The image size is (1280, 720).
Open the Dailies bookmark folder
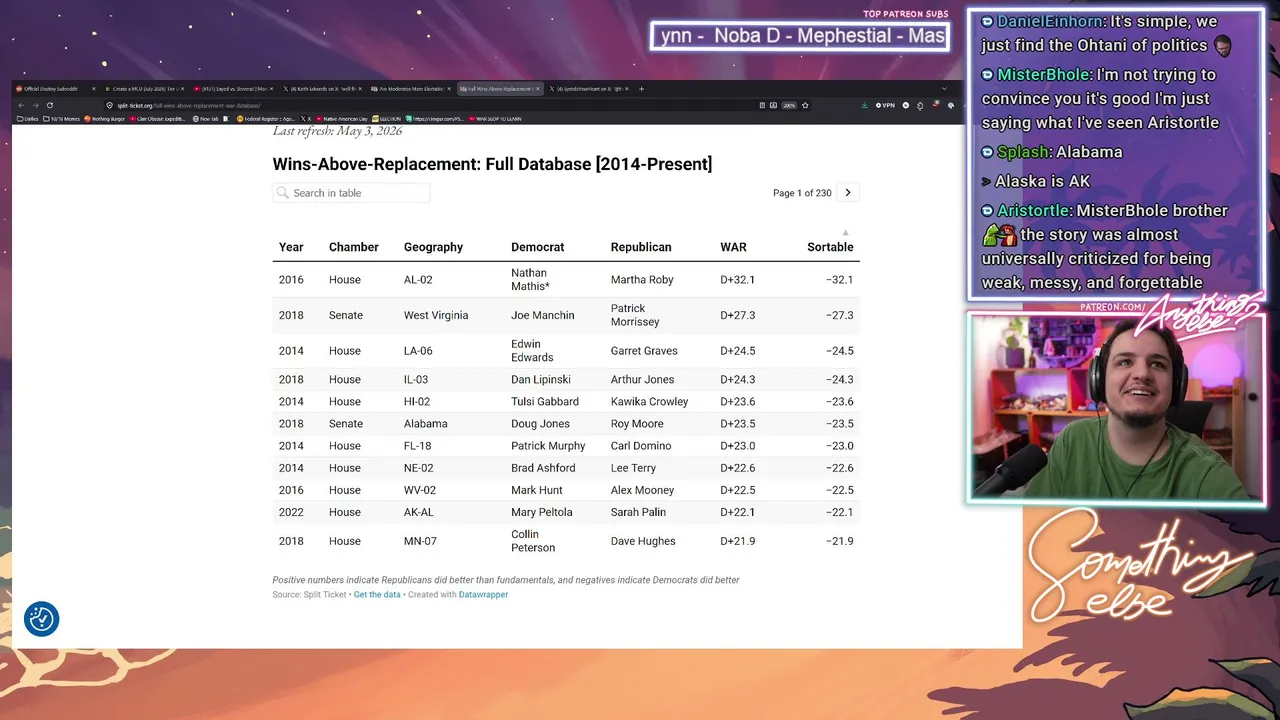point(28,118)
